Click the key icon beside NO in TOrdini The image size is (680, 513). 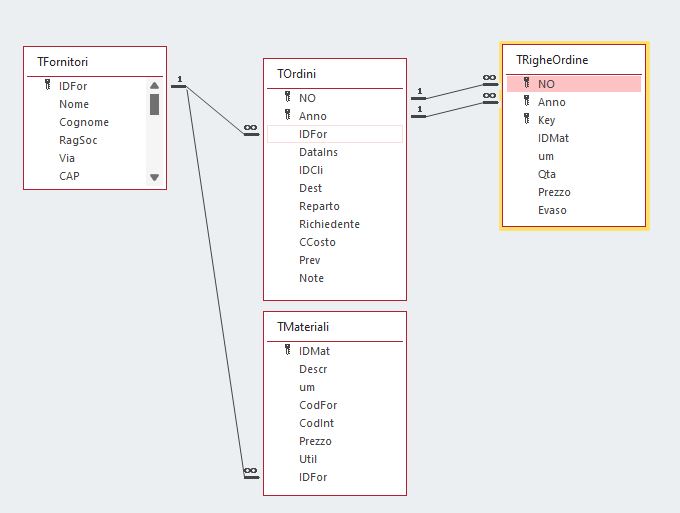(x=288, y=97)
